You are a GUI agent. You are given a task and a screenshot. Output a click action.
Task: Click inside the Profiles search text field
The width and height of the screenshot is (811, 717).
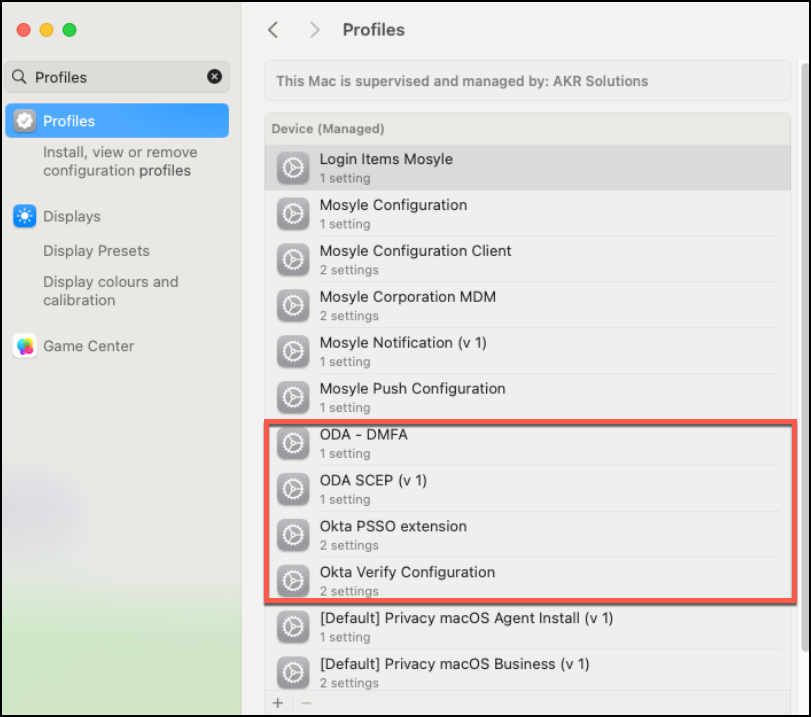pyautogui.click(x=115, y=77)
